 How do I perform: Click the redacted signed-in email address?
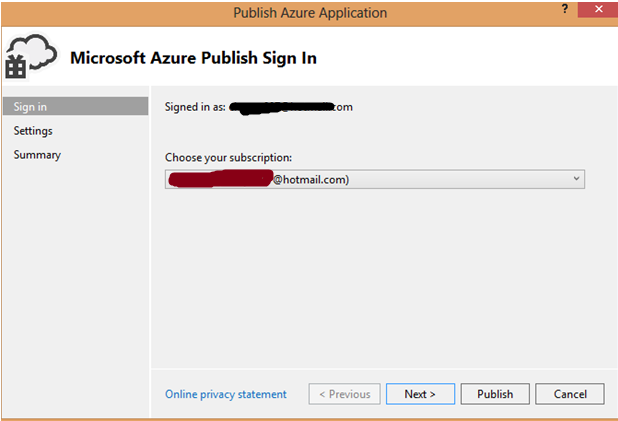click(x=290, y=107)
